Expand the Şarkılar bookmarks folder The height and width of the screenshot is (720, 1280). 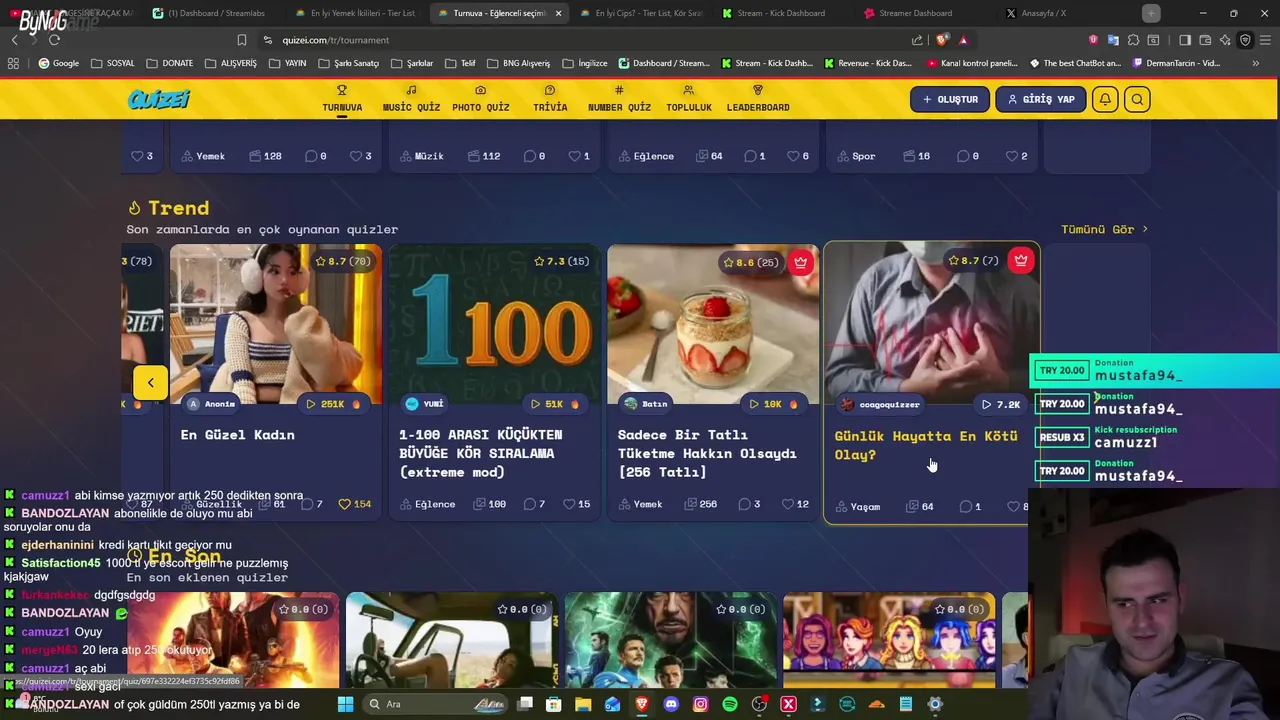[x=411, y=63]
